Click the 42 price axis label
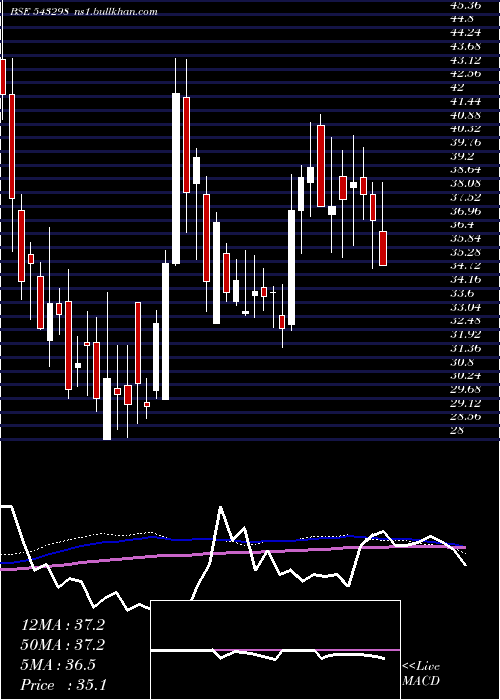This screenshot has width=500, height=700. (x=458, y=87)
